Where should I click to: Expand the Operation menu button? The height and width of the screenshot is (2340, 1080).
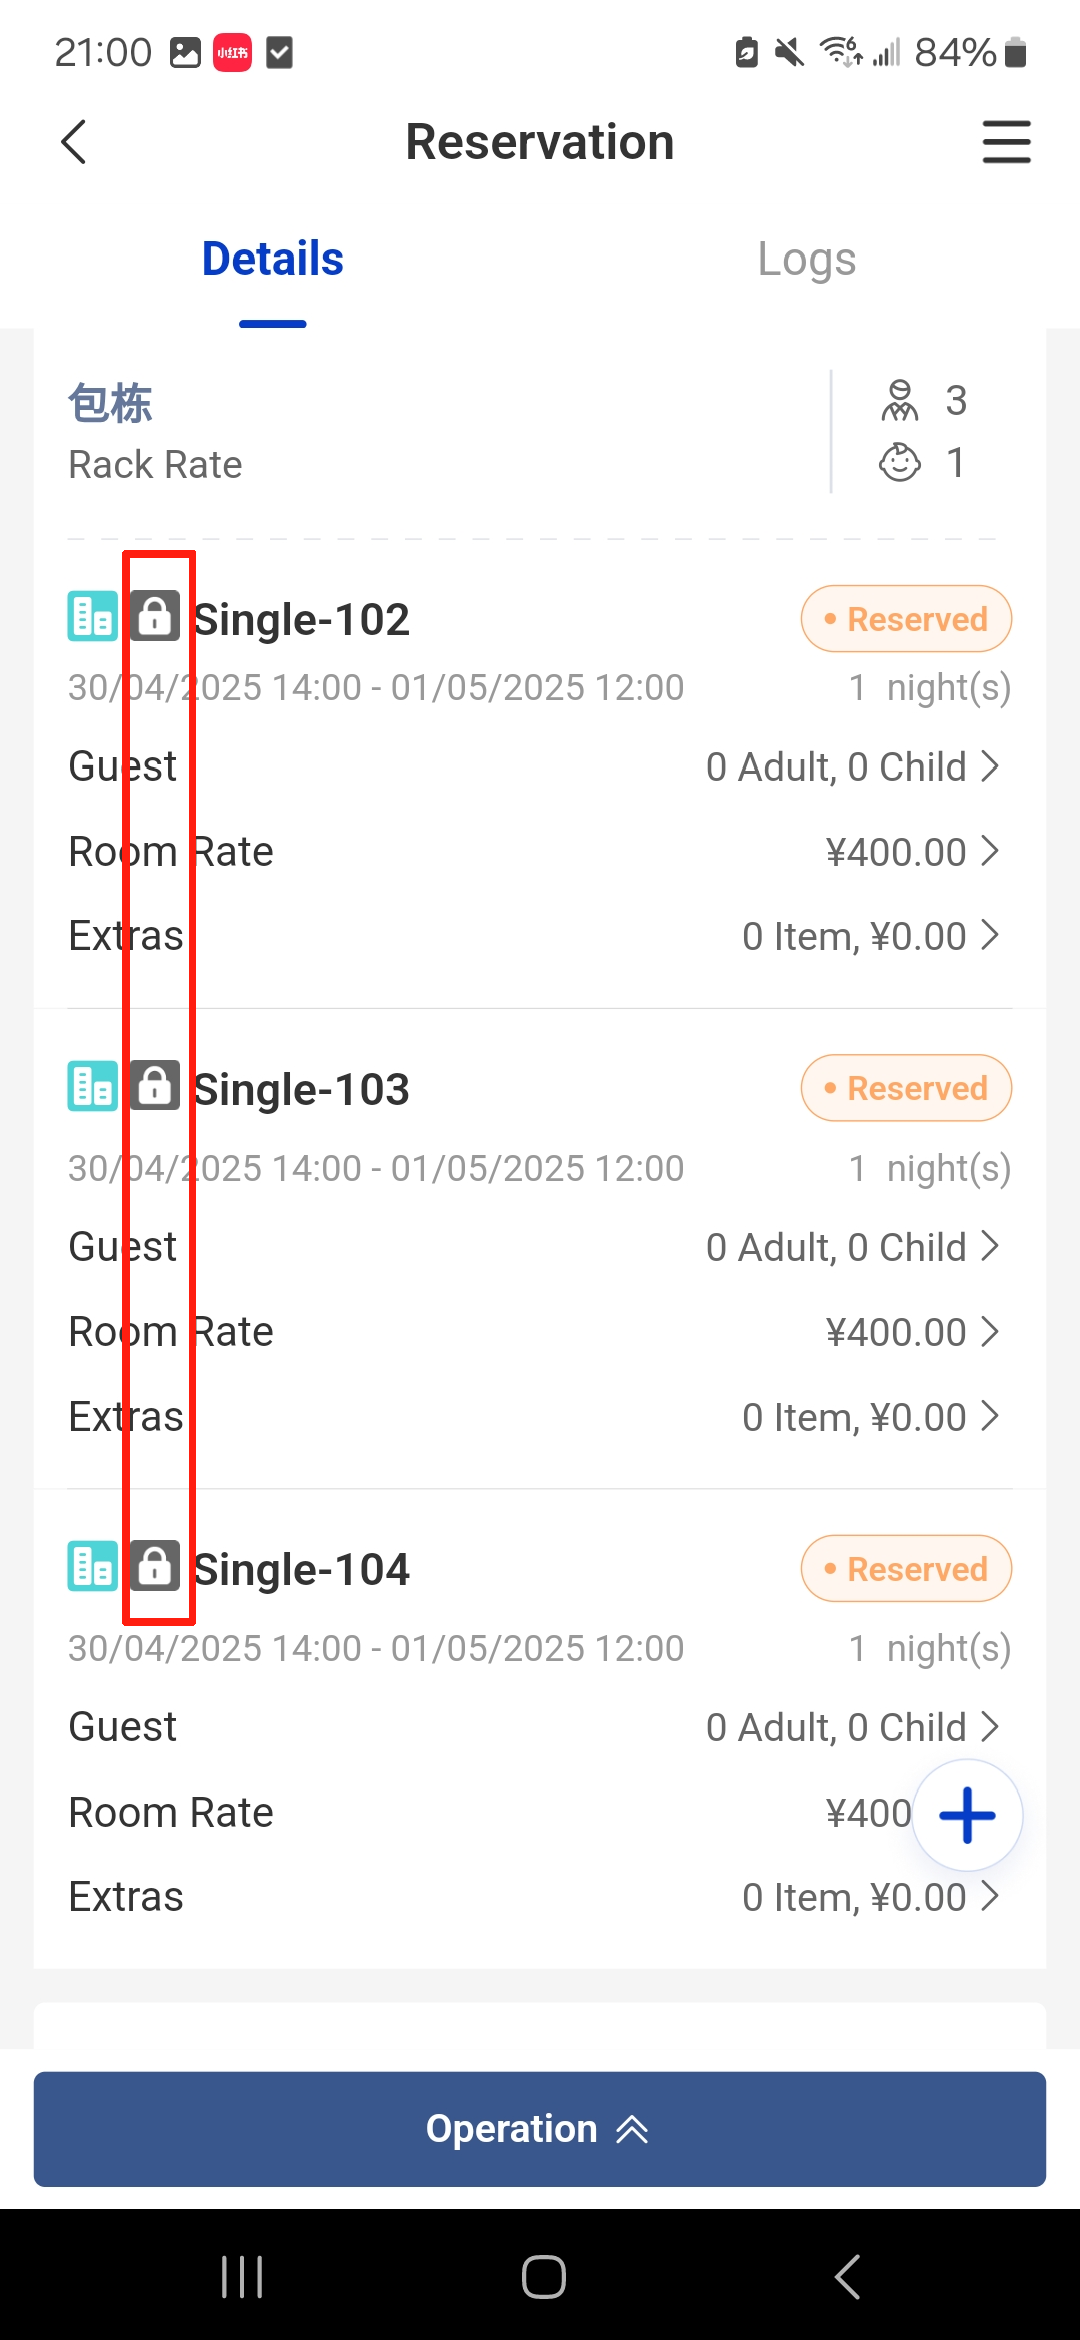tap(540, 2129)
